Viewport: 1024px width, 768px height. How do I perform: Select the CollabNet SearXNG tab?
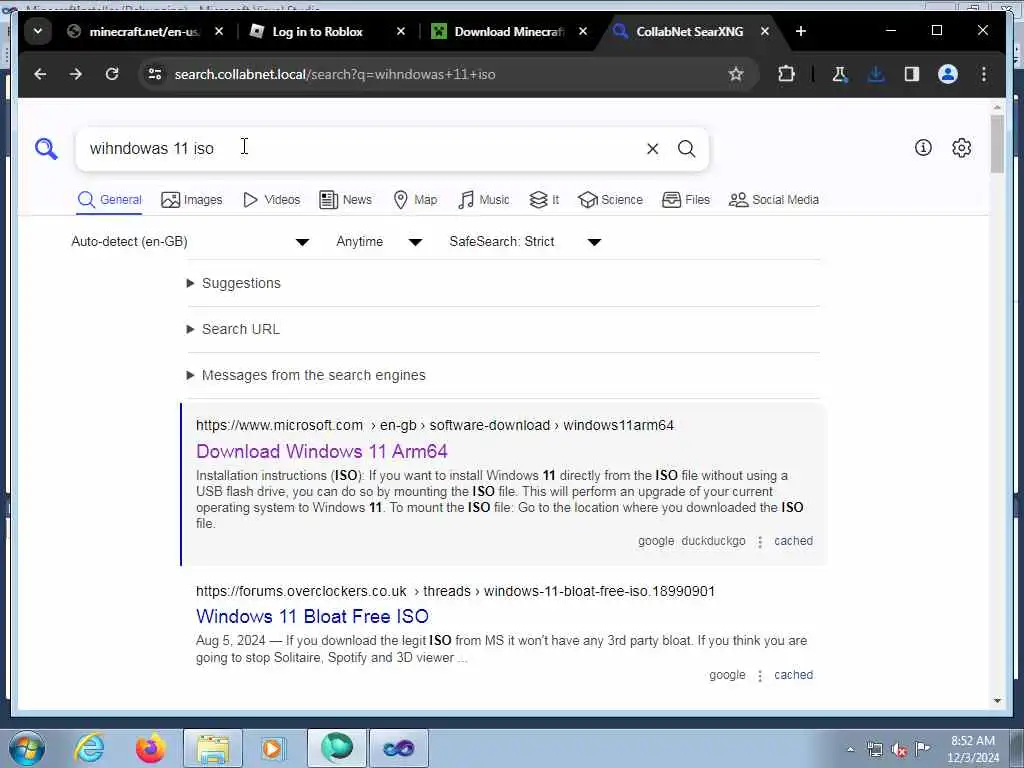coord(689,31)
